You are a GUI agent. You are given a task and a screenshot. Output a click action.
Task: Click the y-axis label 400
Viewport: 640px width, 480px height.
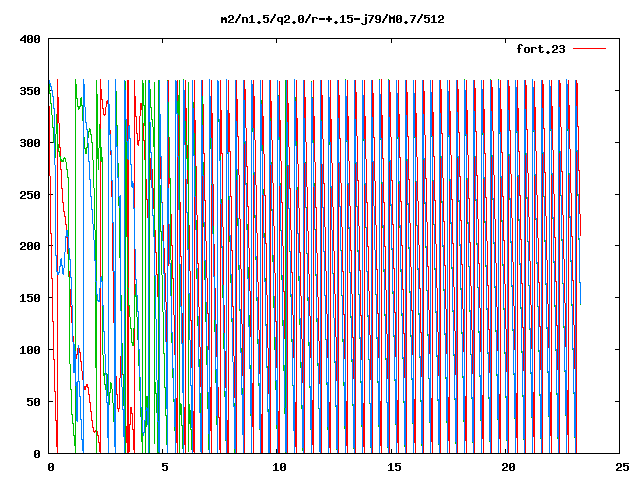[30, 39]
